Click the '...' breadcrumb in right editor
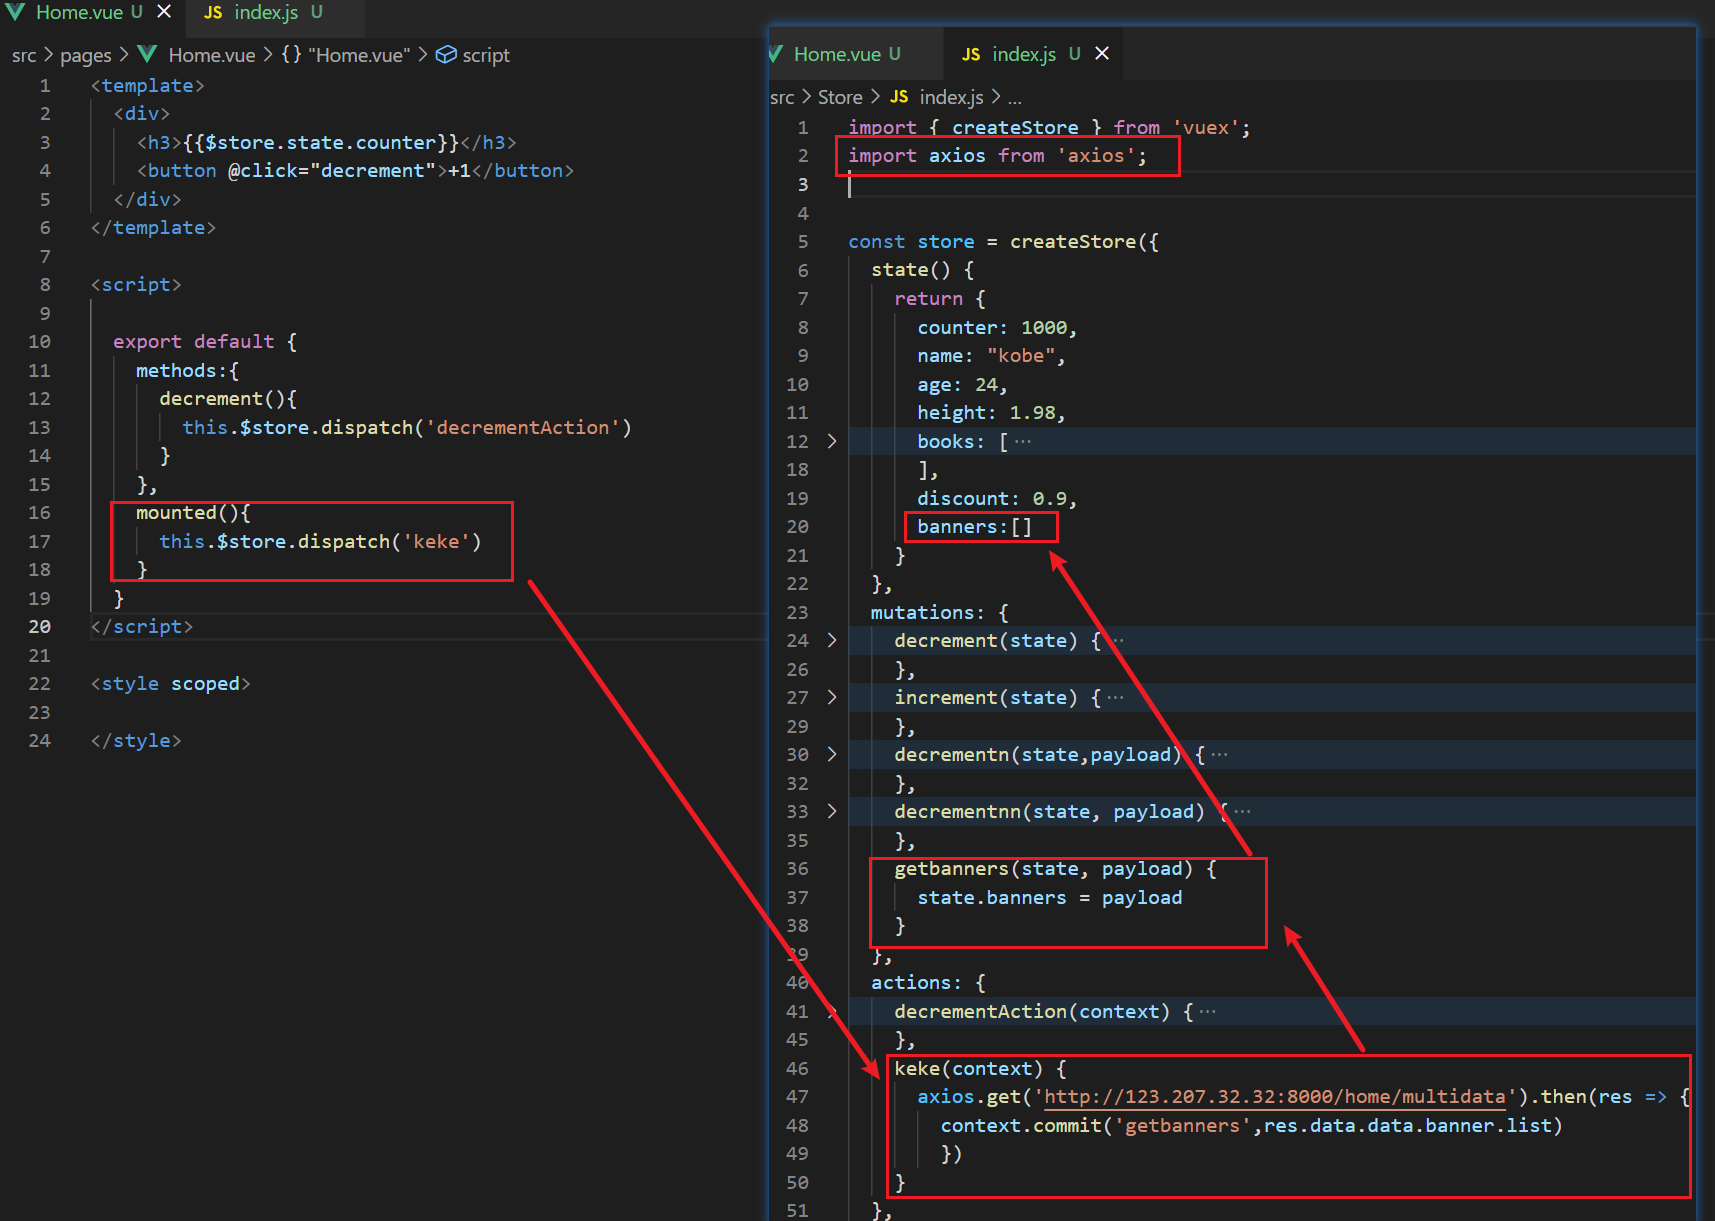The height and width of the screenshot is (1221, 1715). [1015, 98]
